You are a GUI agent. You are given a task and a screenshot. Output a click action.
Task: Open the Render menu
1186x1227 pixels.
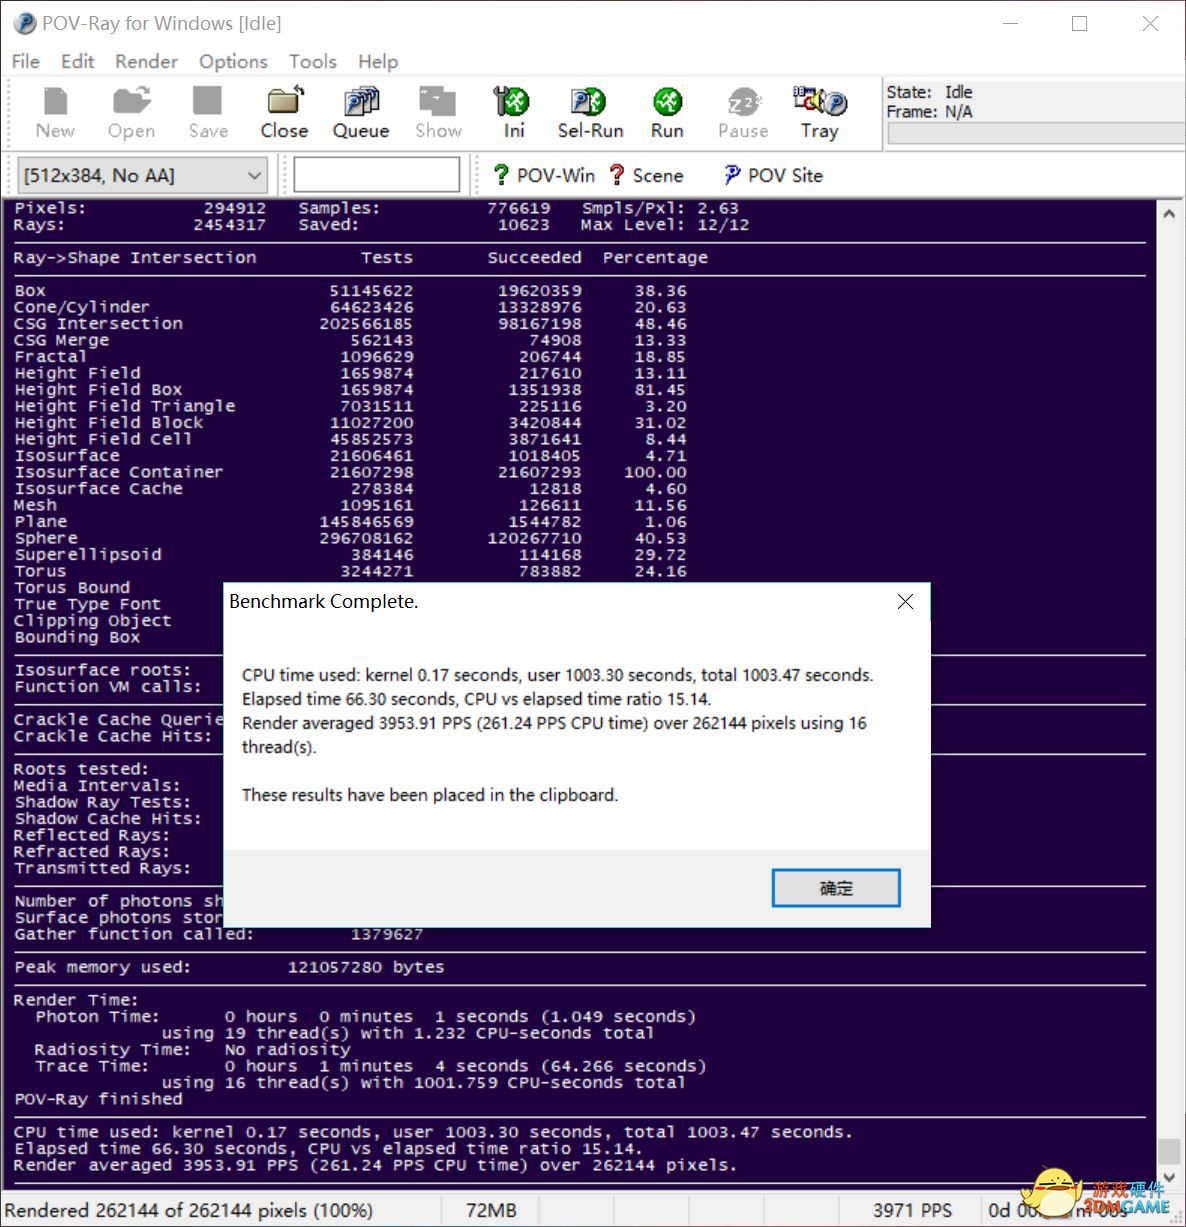(x=146, y=61)
